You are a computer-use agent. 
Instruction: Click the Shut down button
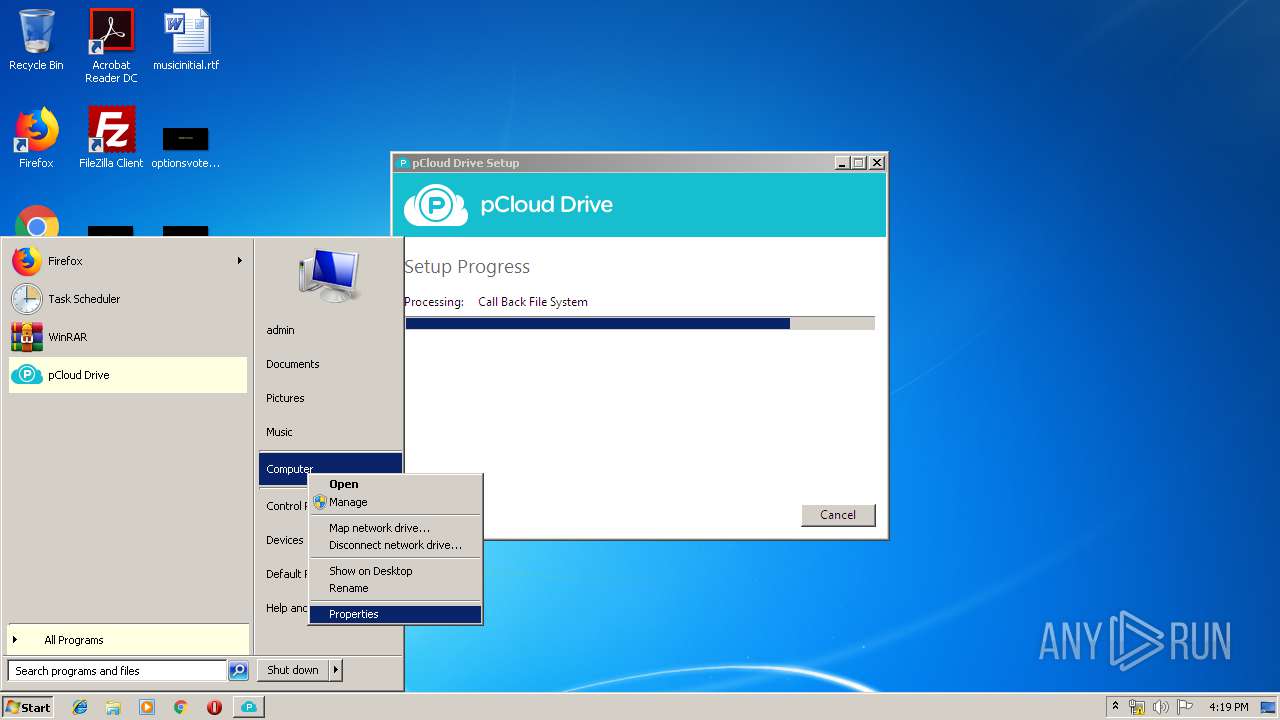click(x=293, y=670)
